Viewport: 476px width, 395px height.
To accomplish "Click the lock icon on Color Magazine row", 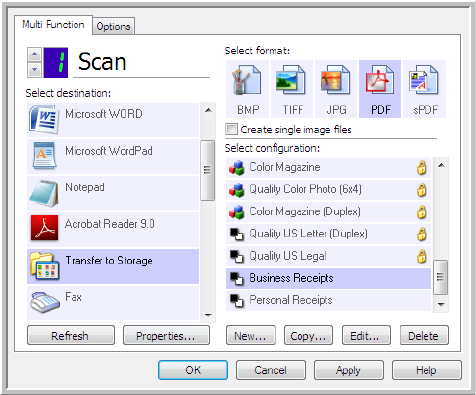I will pos(422,168).
